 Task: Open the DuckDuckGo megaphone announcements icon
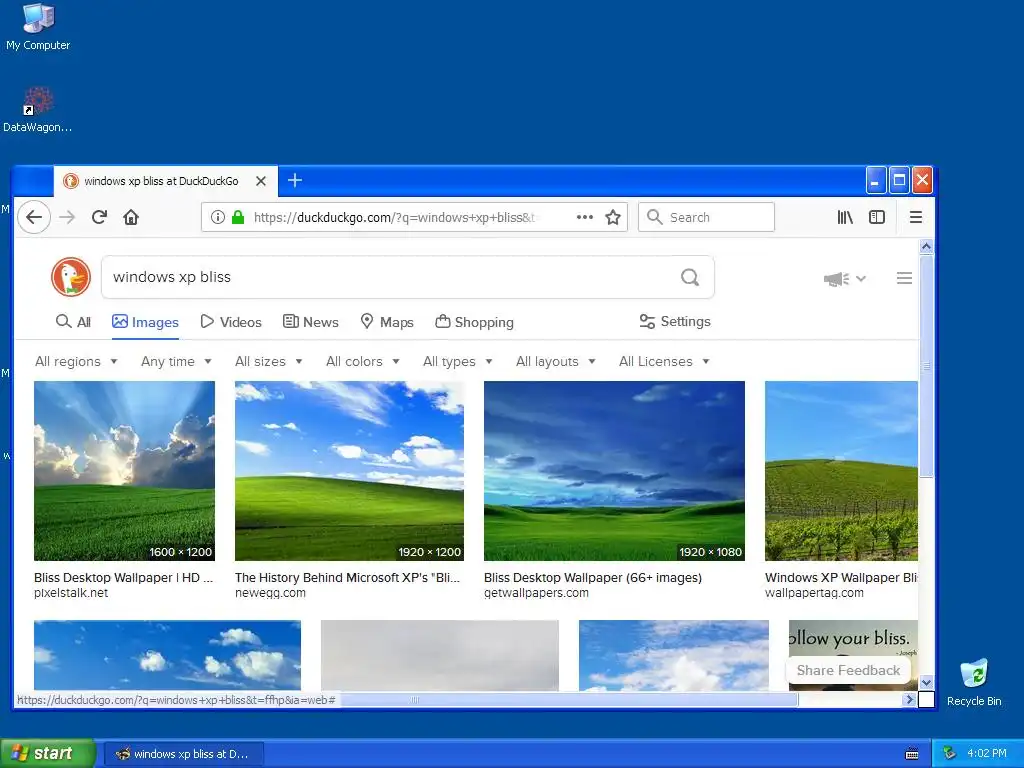pos(836,279)
